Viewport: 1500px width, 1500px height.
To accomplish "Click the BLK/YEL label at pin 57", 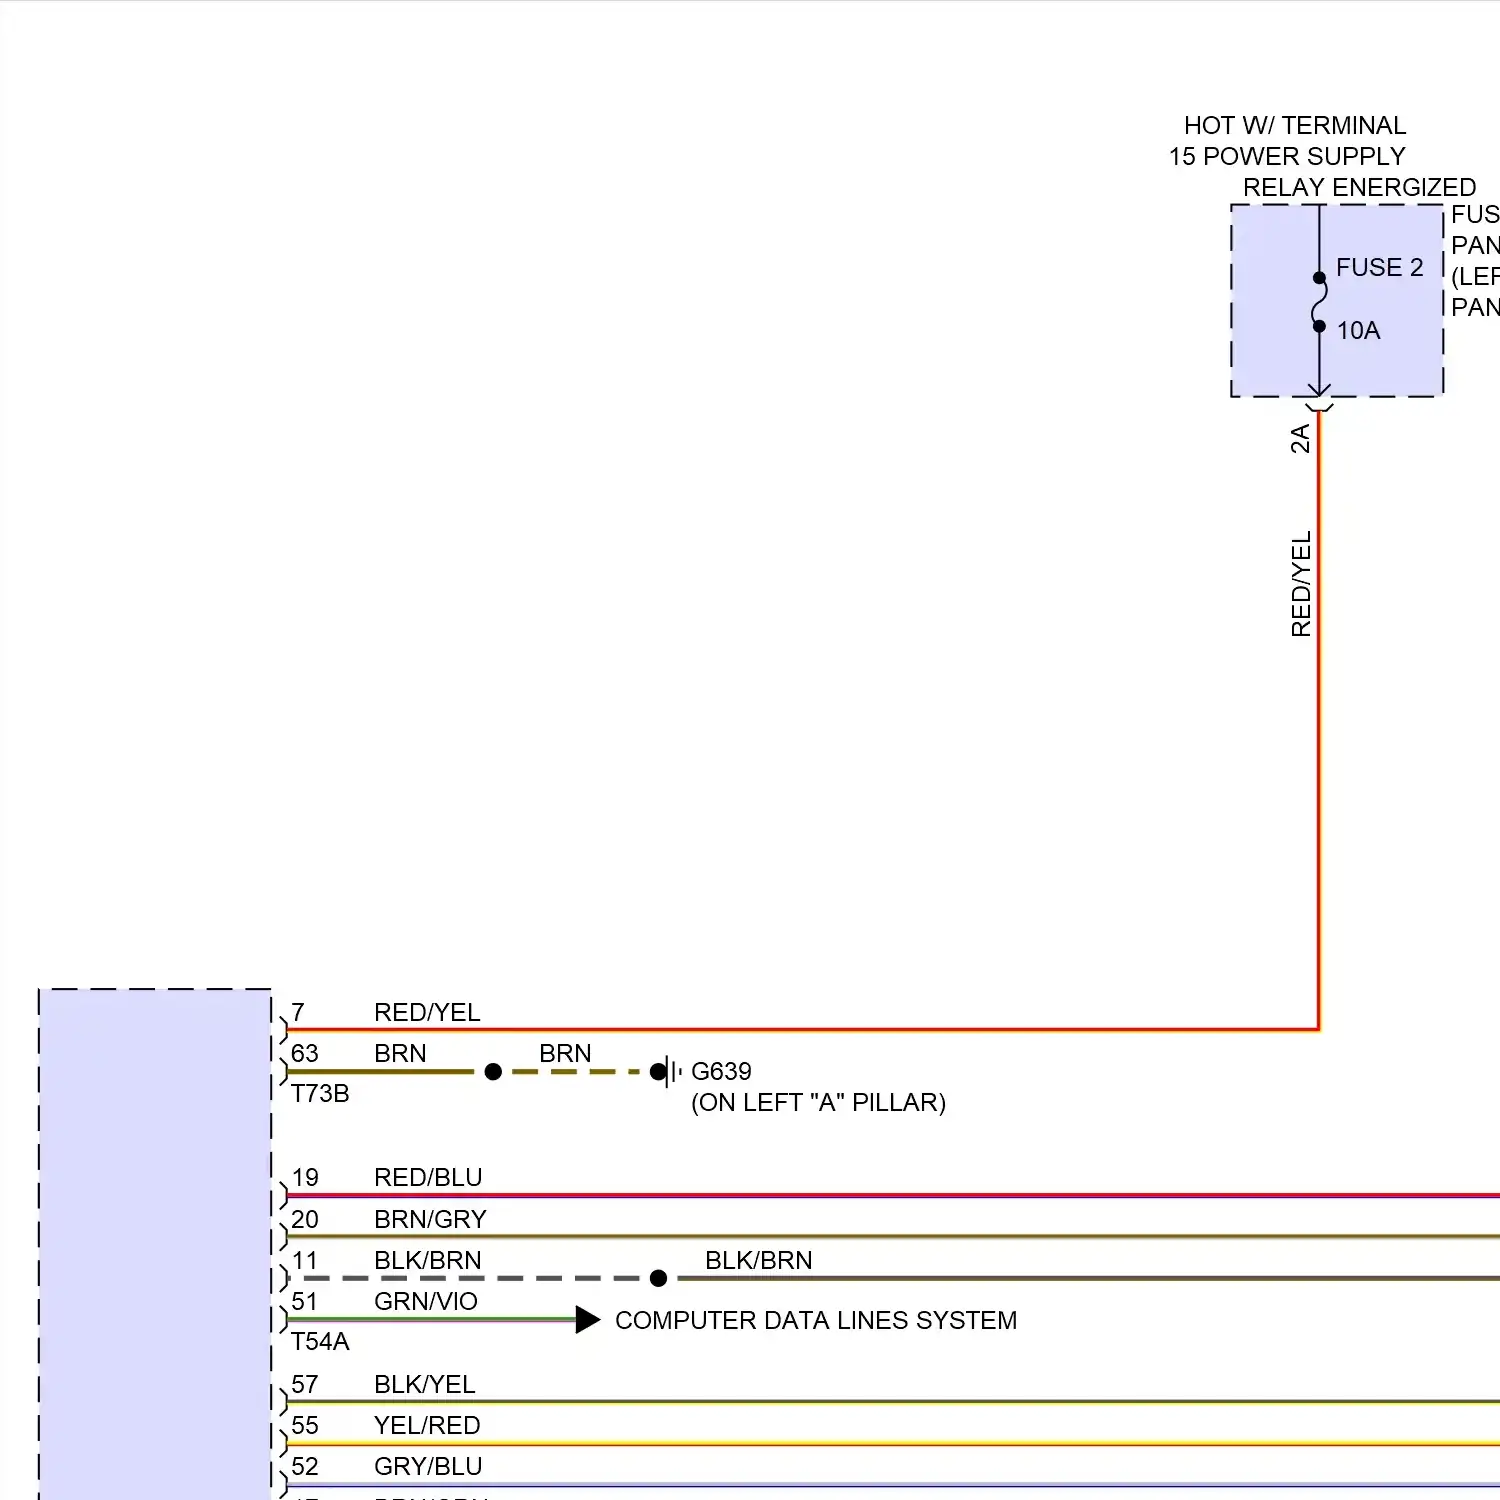I will pyautogui.click(x=425, y=1385).
